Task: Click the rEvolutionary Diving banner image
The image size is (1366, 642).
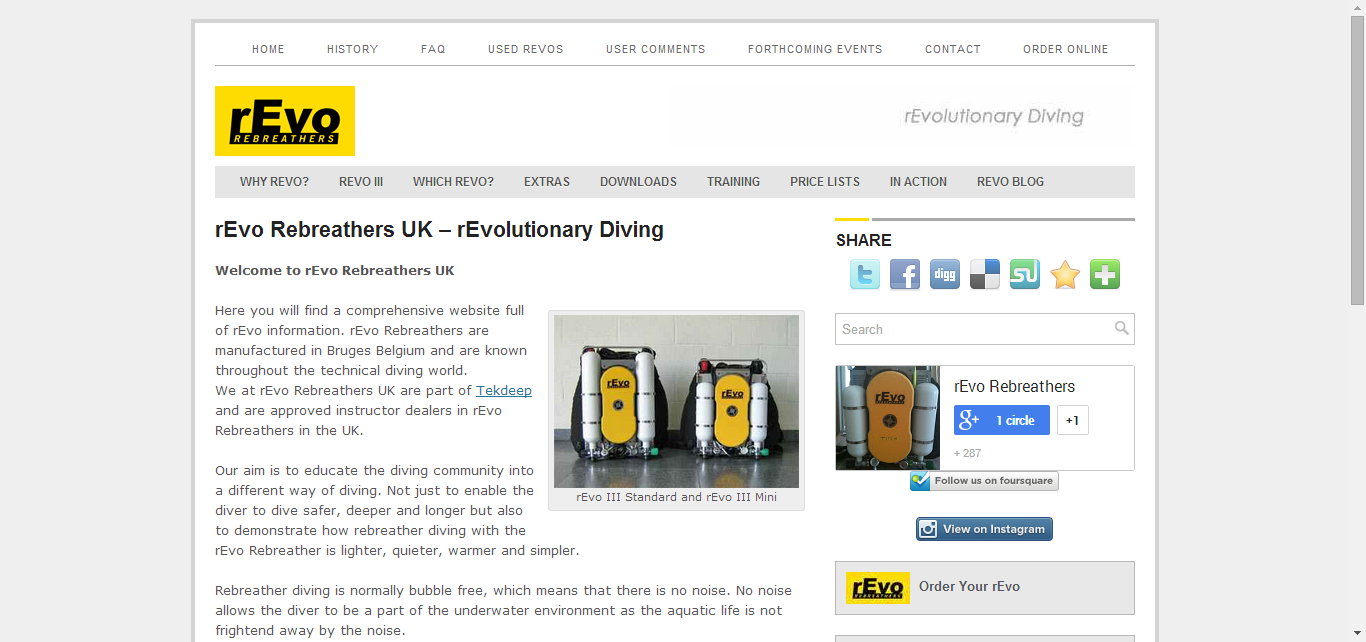Action: click(x=901, y=116)
